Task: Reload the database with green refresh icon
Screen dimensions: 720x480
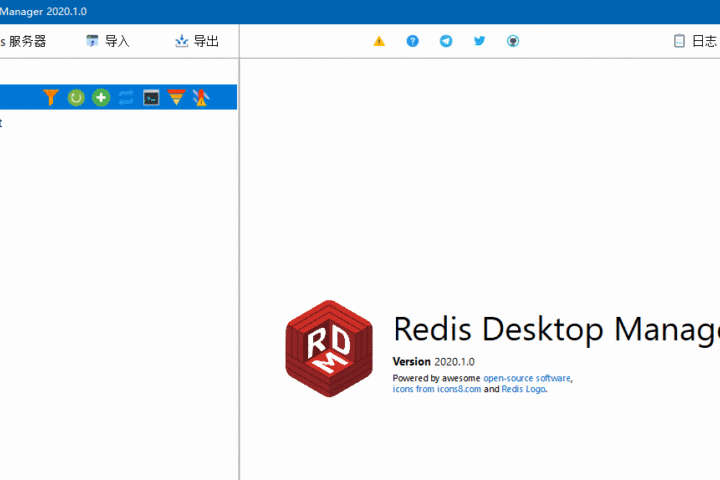Action: pyautogui.click(x=76, y=97)
